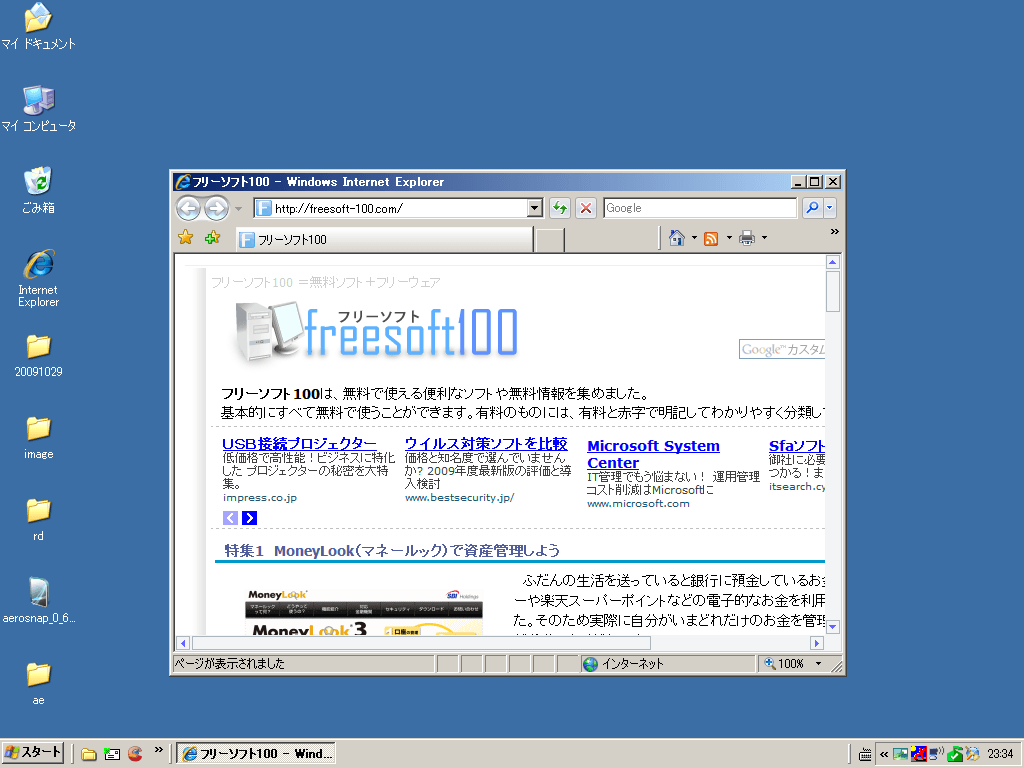Expand the Print dropdown arrow
The width and height of the screenshot is (1024, 768).
coord(765,238)
